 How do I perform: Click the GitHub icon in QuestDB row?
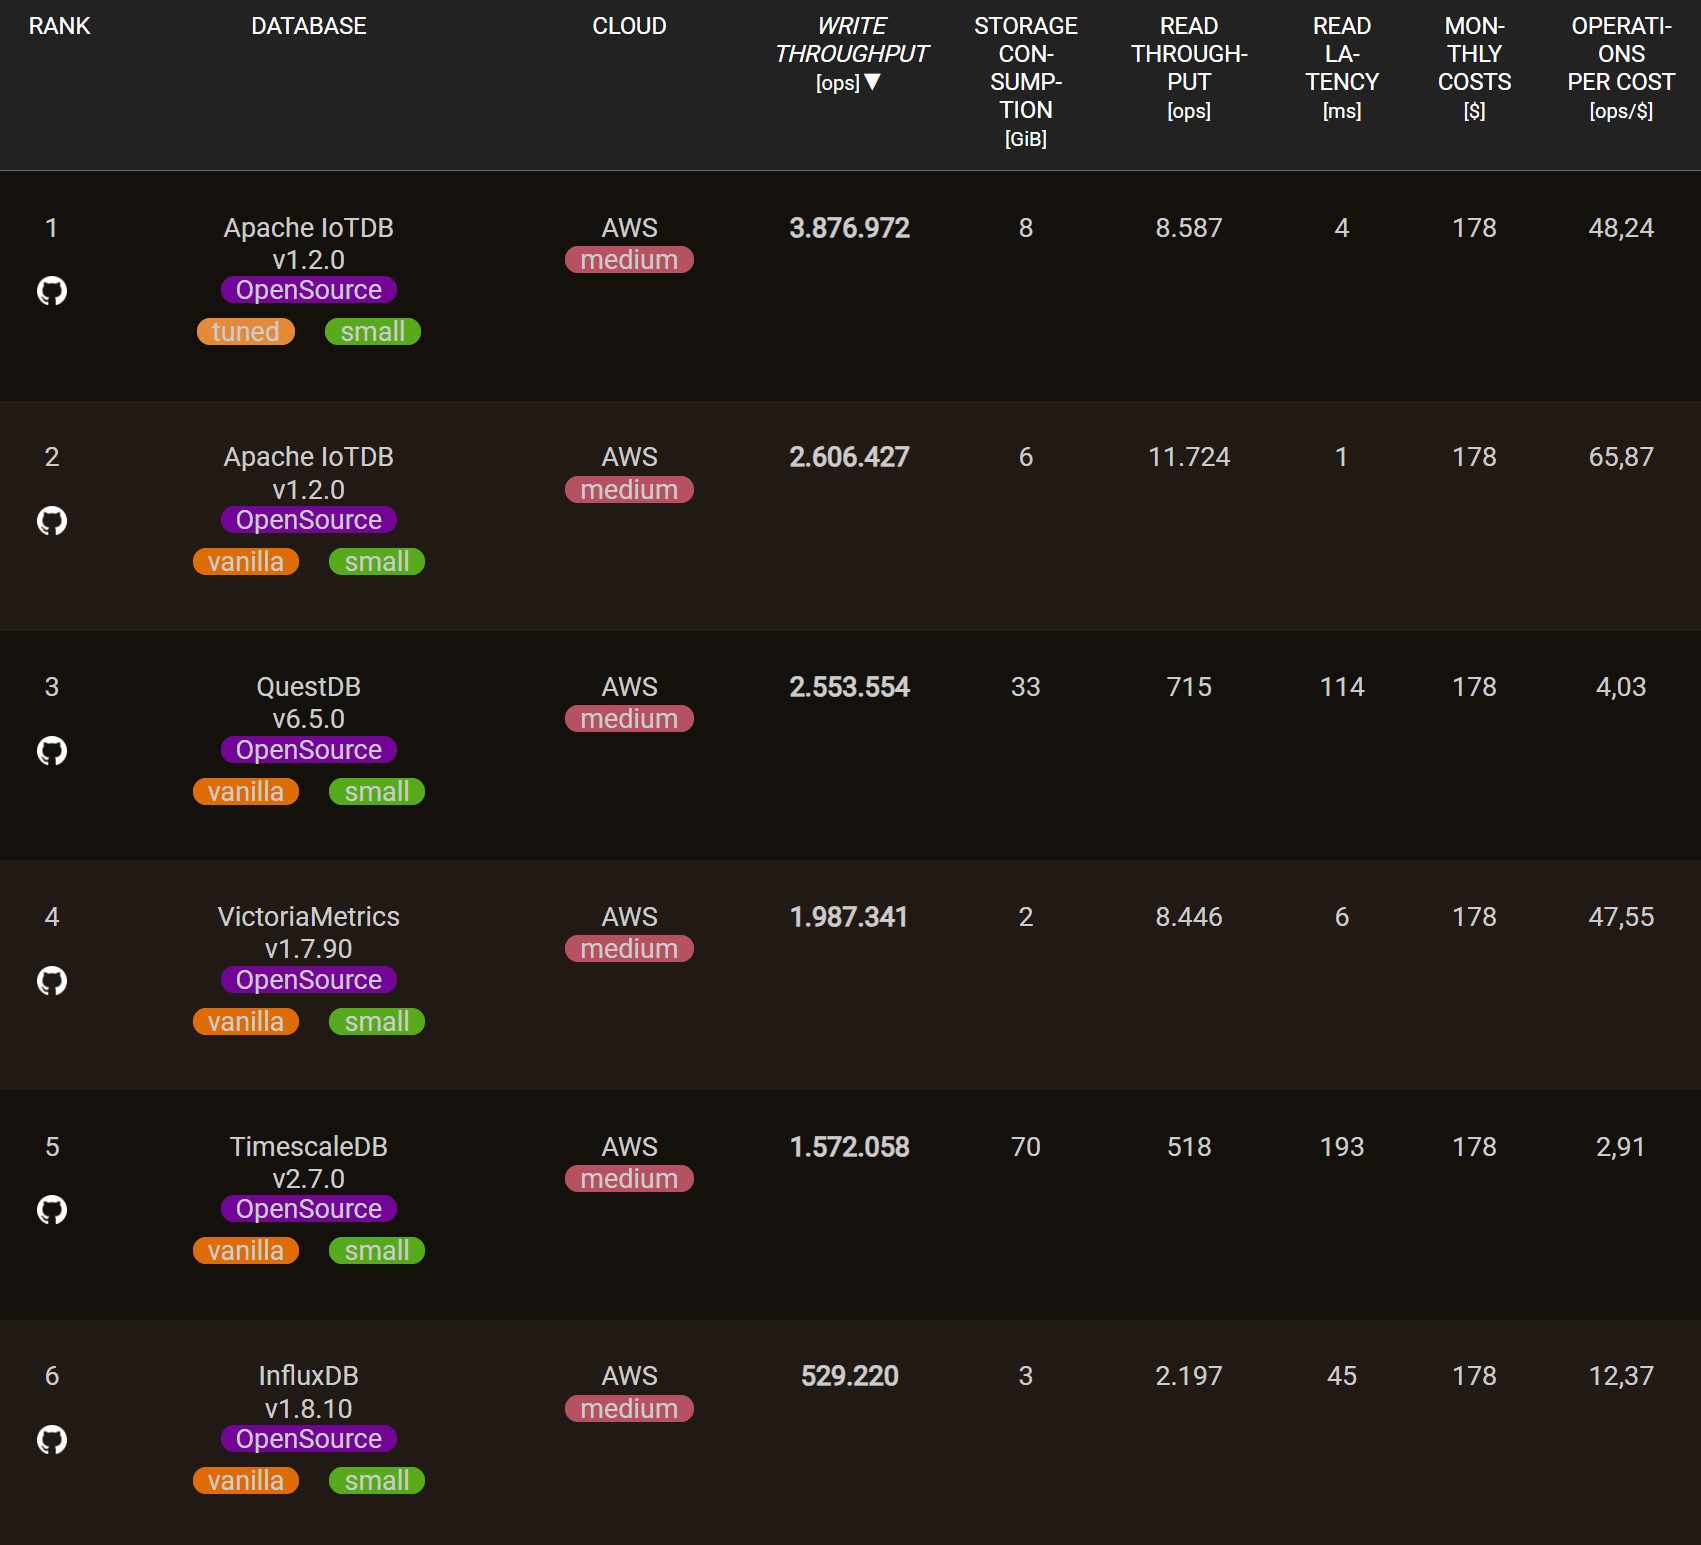click(52, 751)
